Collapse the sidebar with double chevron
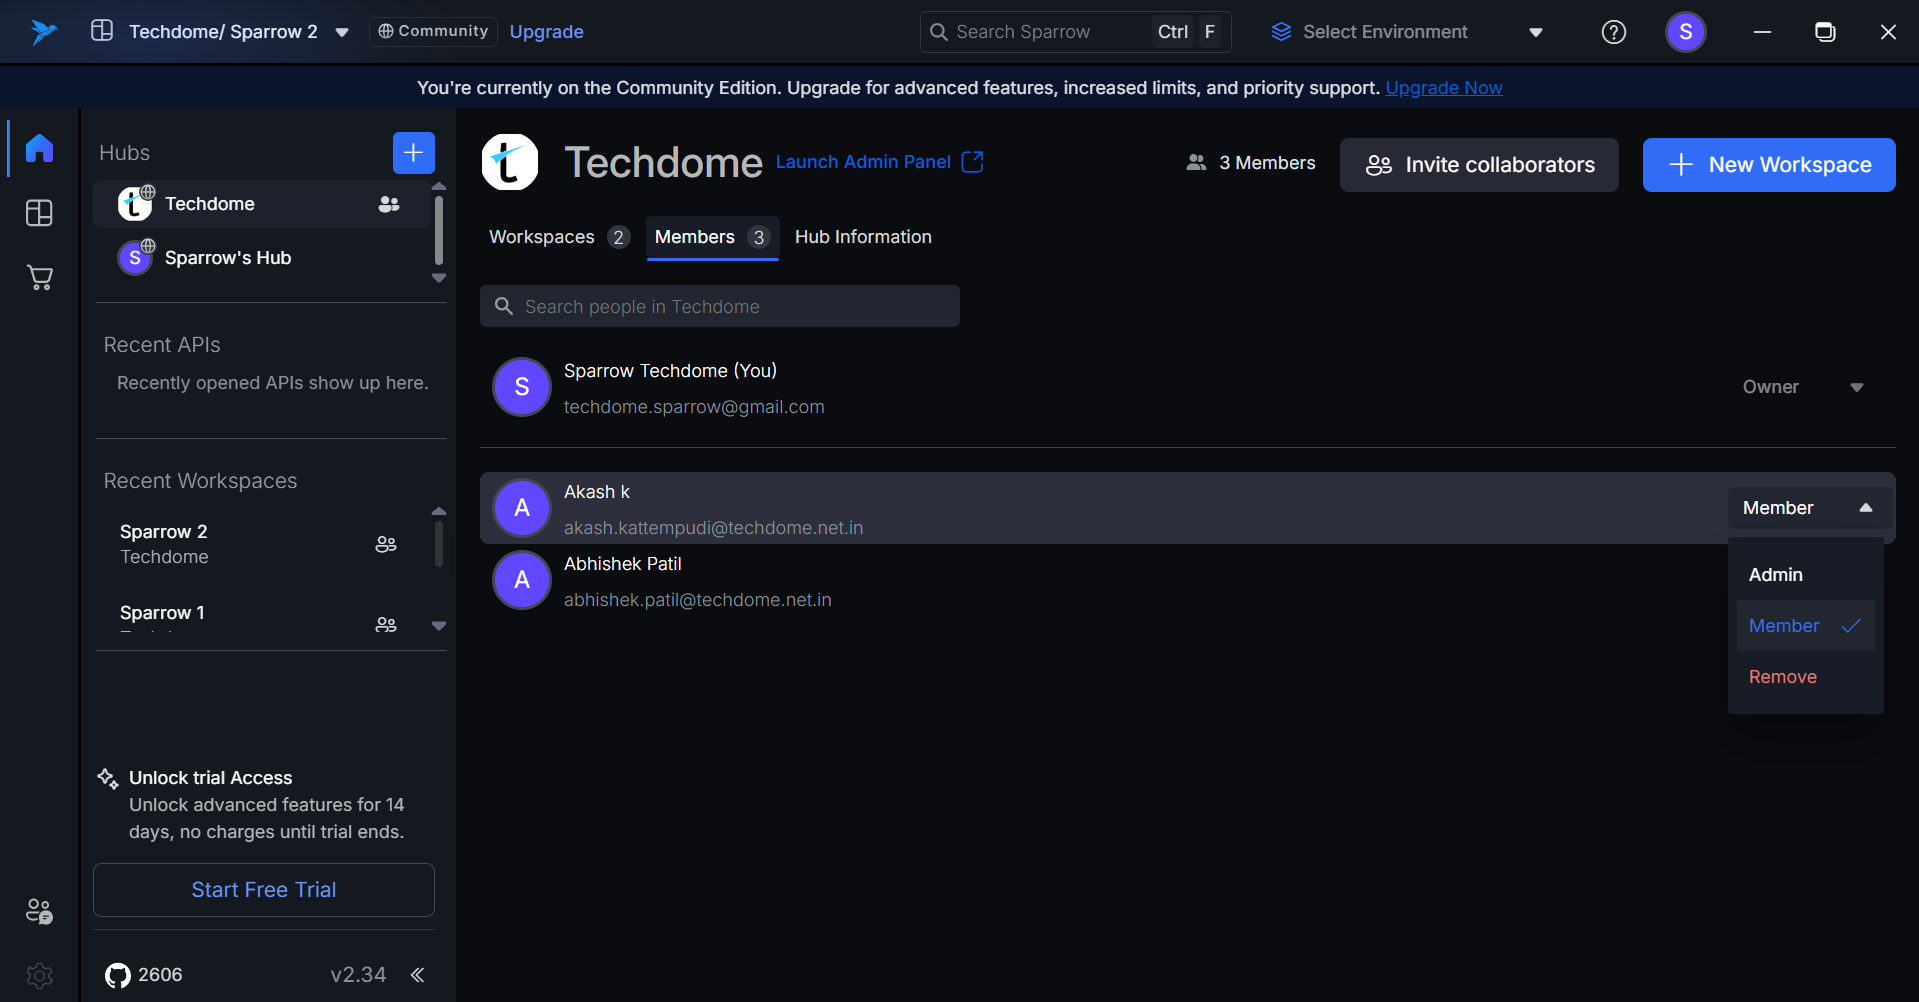This screenshot has height=1002, width=1919. [x=418, y=975]
